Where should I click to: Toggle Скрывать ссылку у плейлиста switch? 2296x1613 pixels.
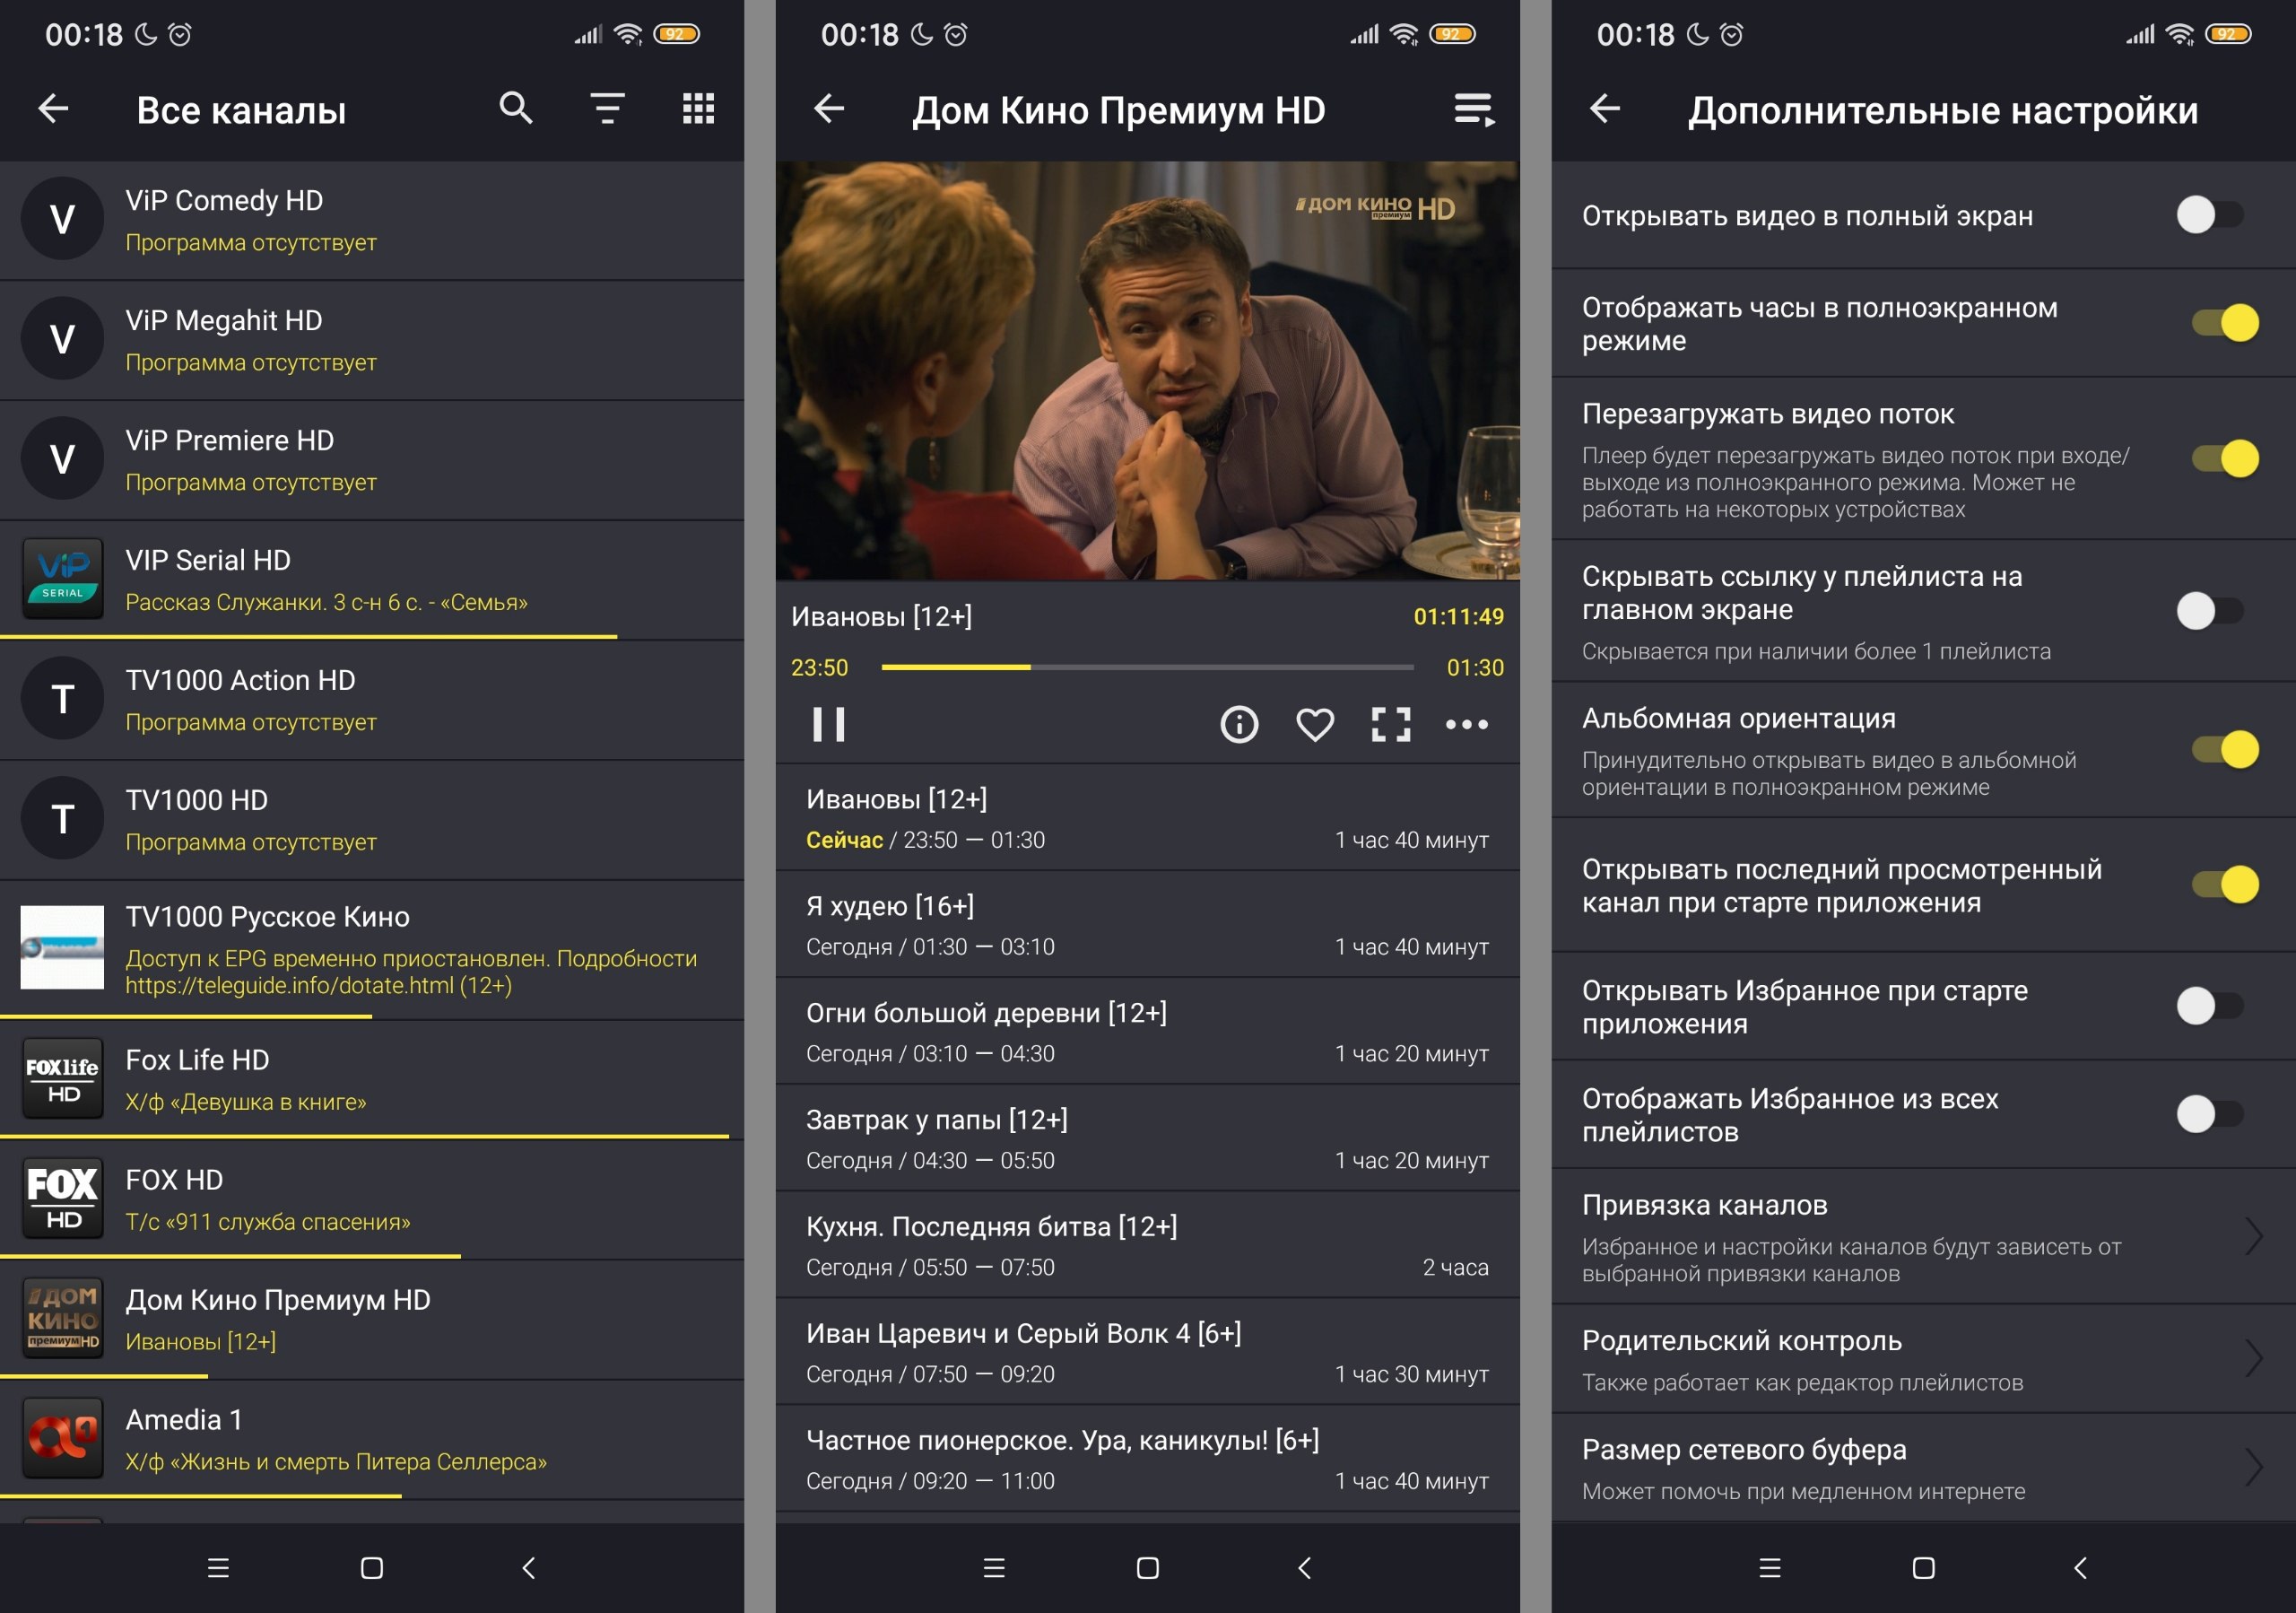pyautogui.click(x=2211, y=611)
